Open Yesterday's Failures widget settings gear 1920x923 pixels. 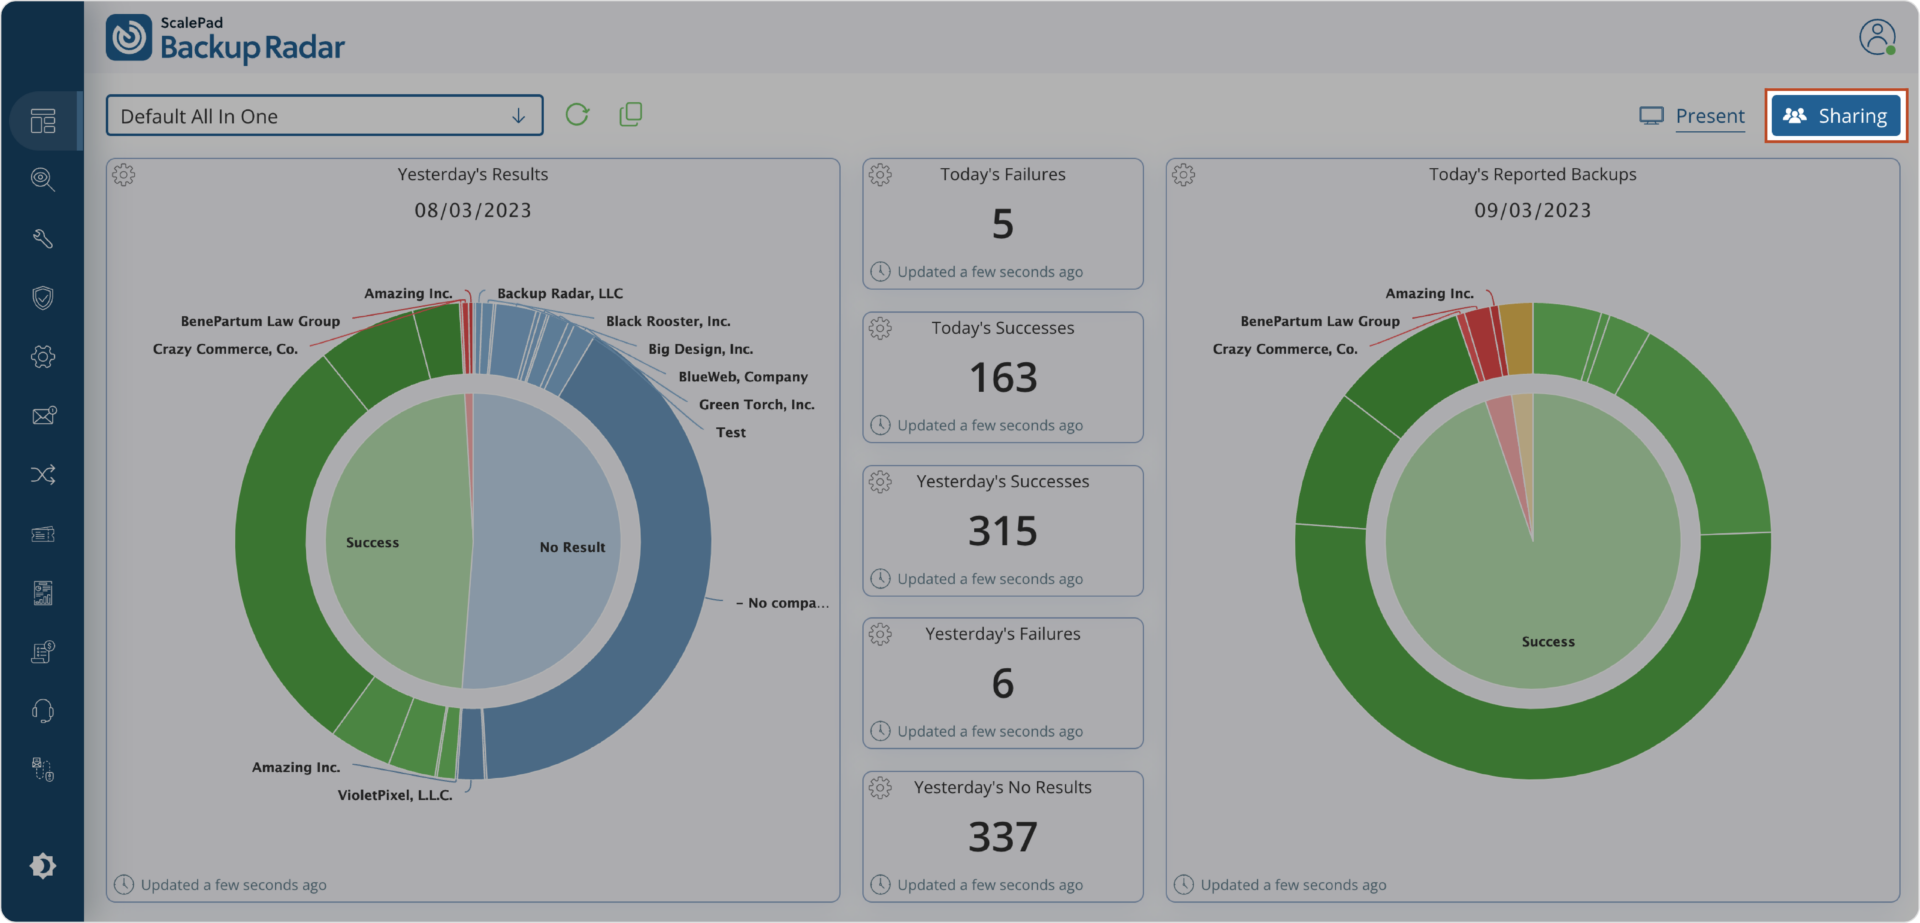click(880, 634)
